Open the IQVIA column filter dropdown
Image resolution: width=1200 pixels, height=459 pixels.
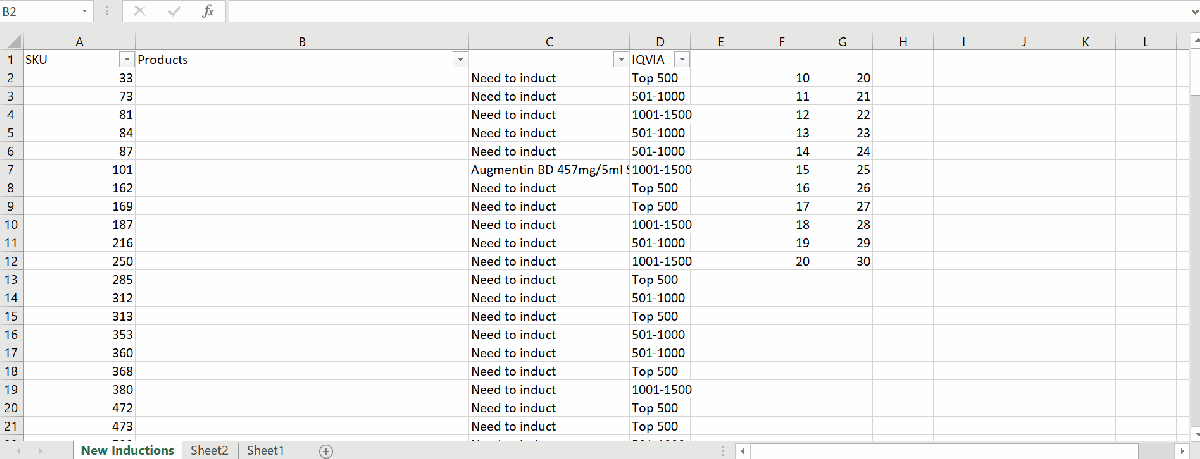tap(682, 59)
